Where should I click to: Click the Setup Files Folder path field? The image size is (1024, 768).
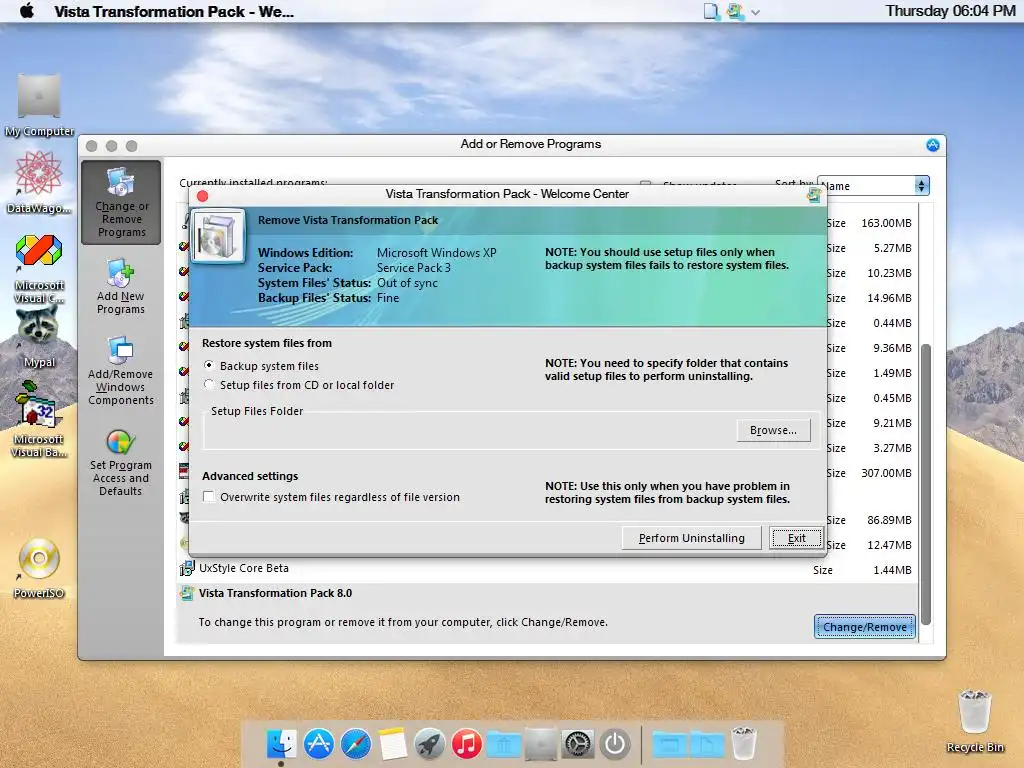469,431
